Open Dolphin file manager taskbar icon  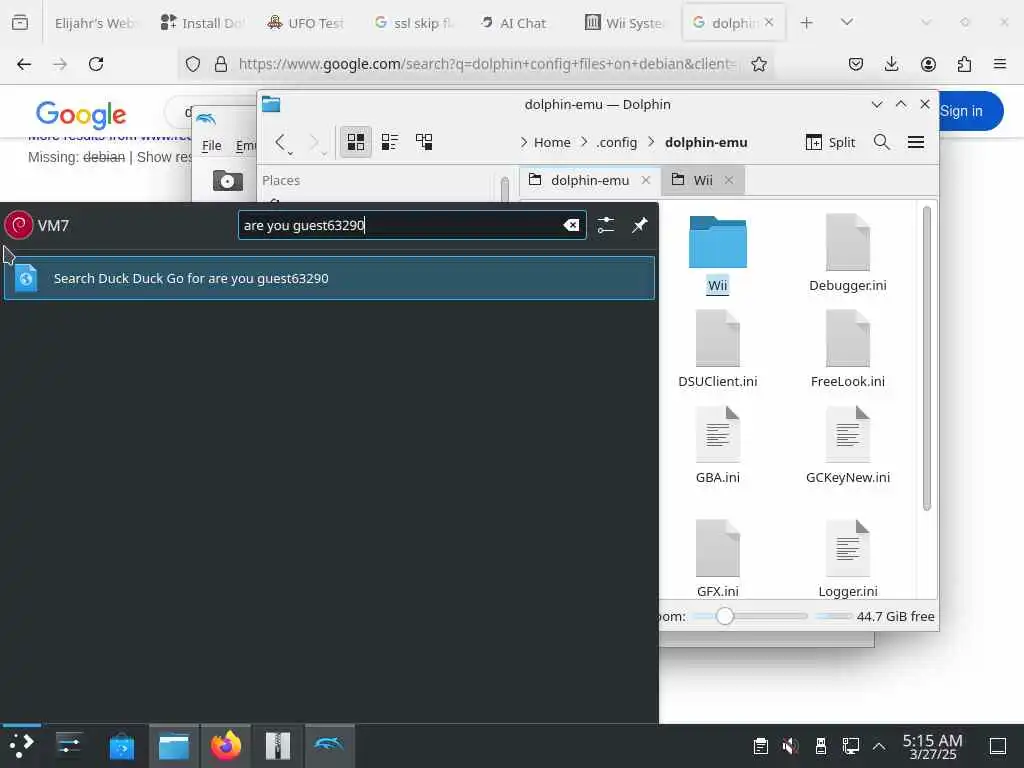coord(174,745)
